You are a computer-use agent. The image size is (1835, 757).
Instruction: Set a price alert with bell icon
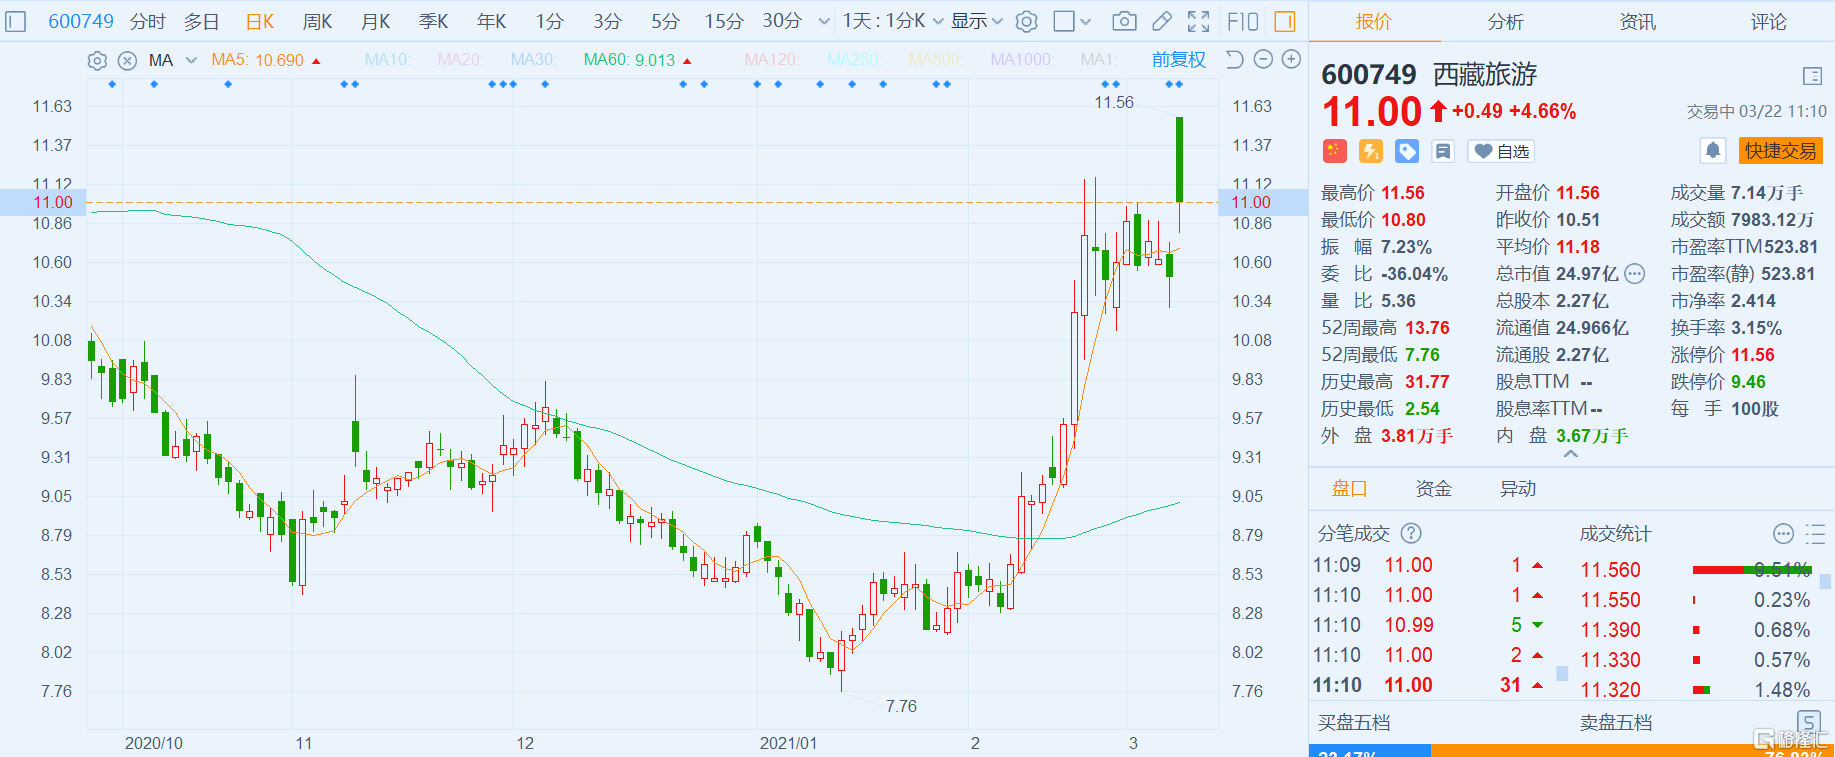pos(1713,151)
